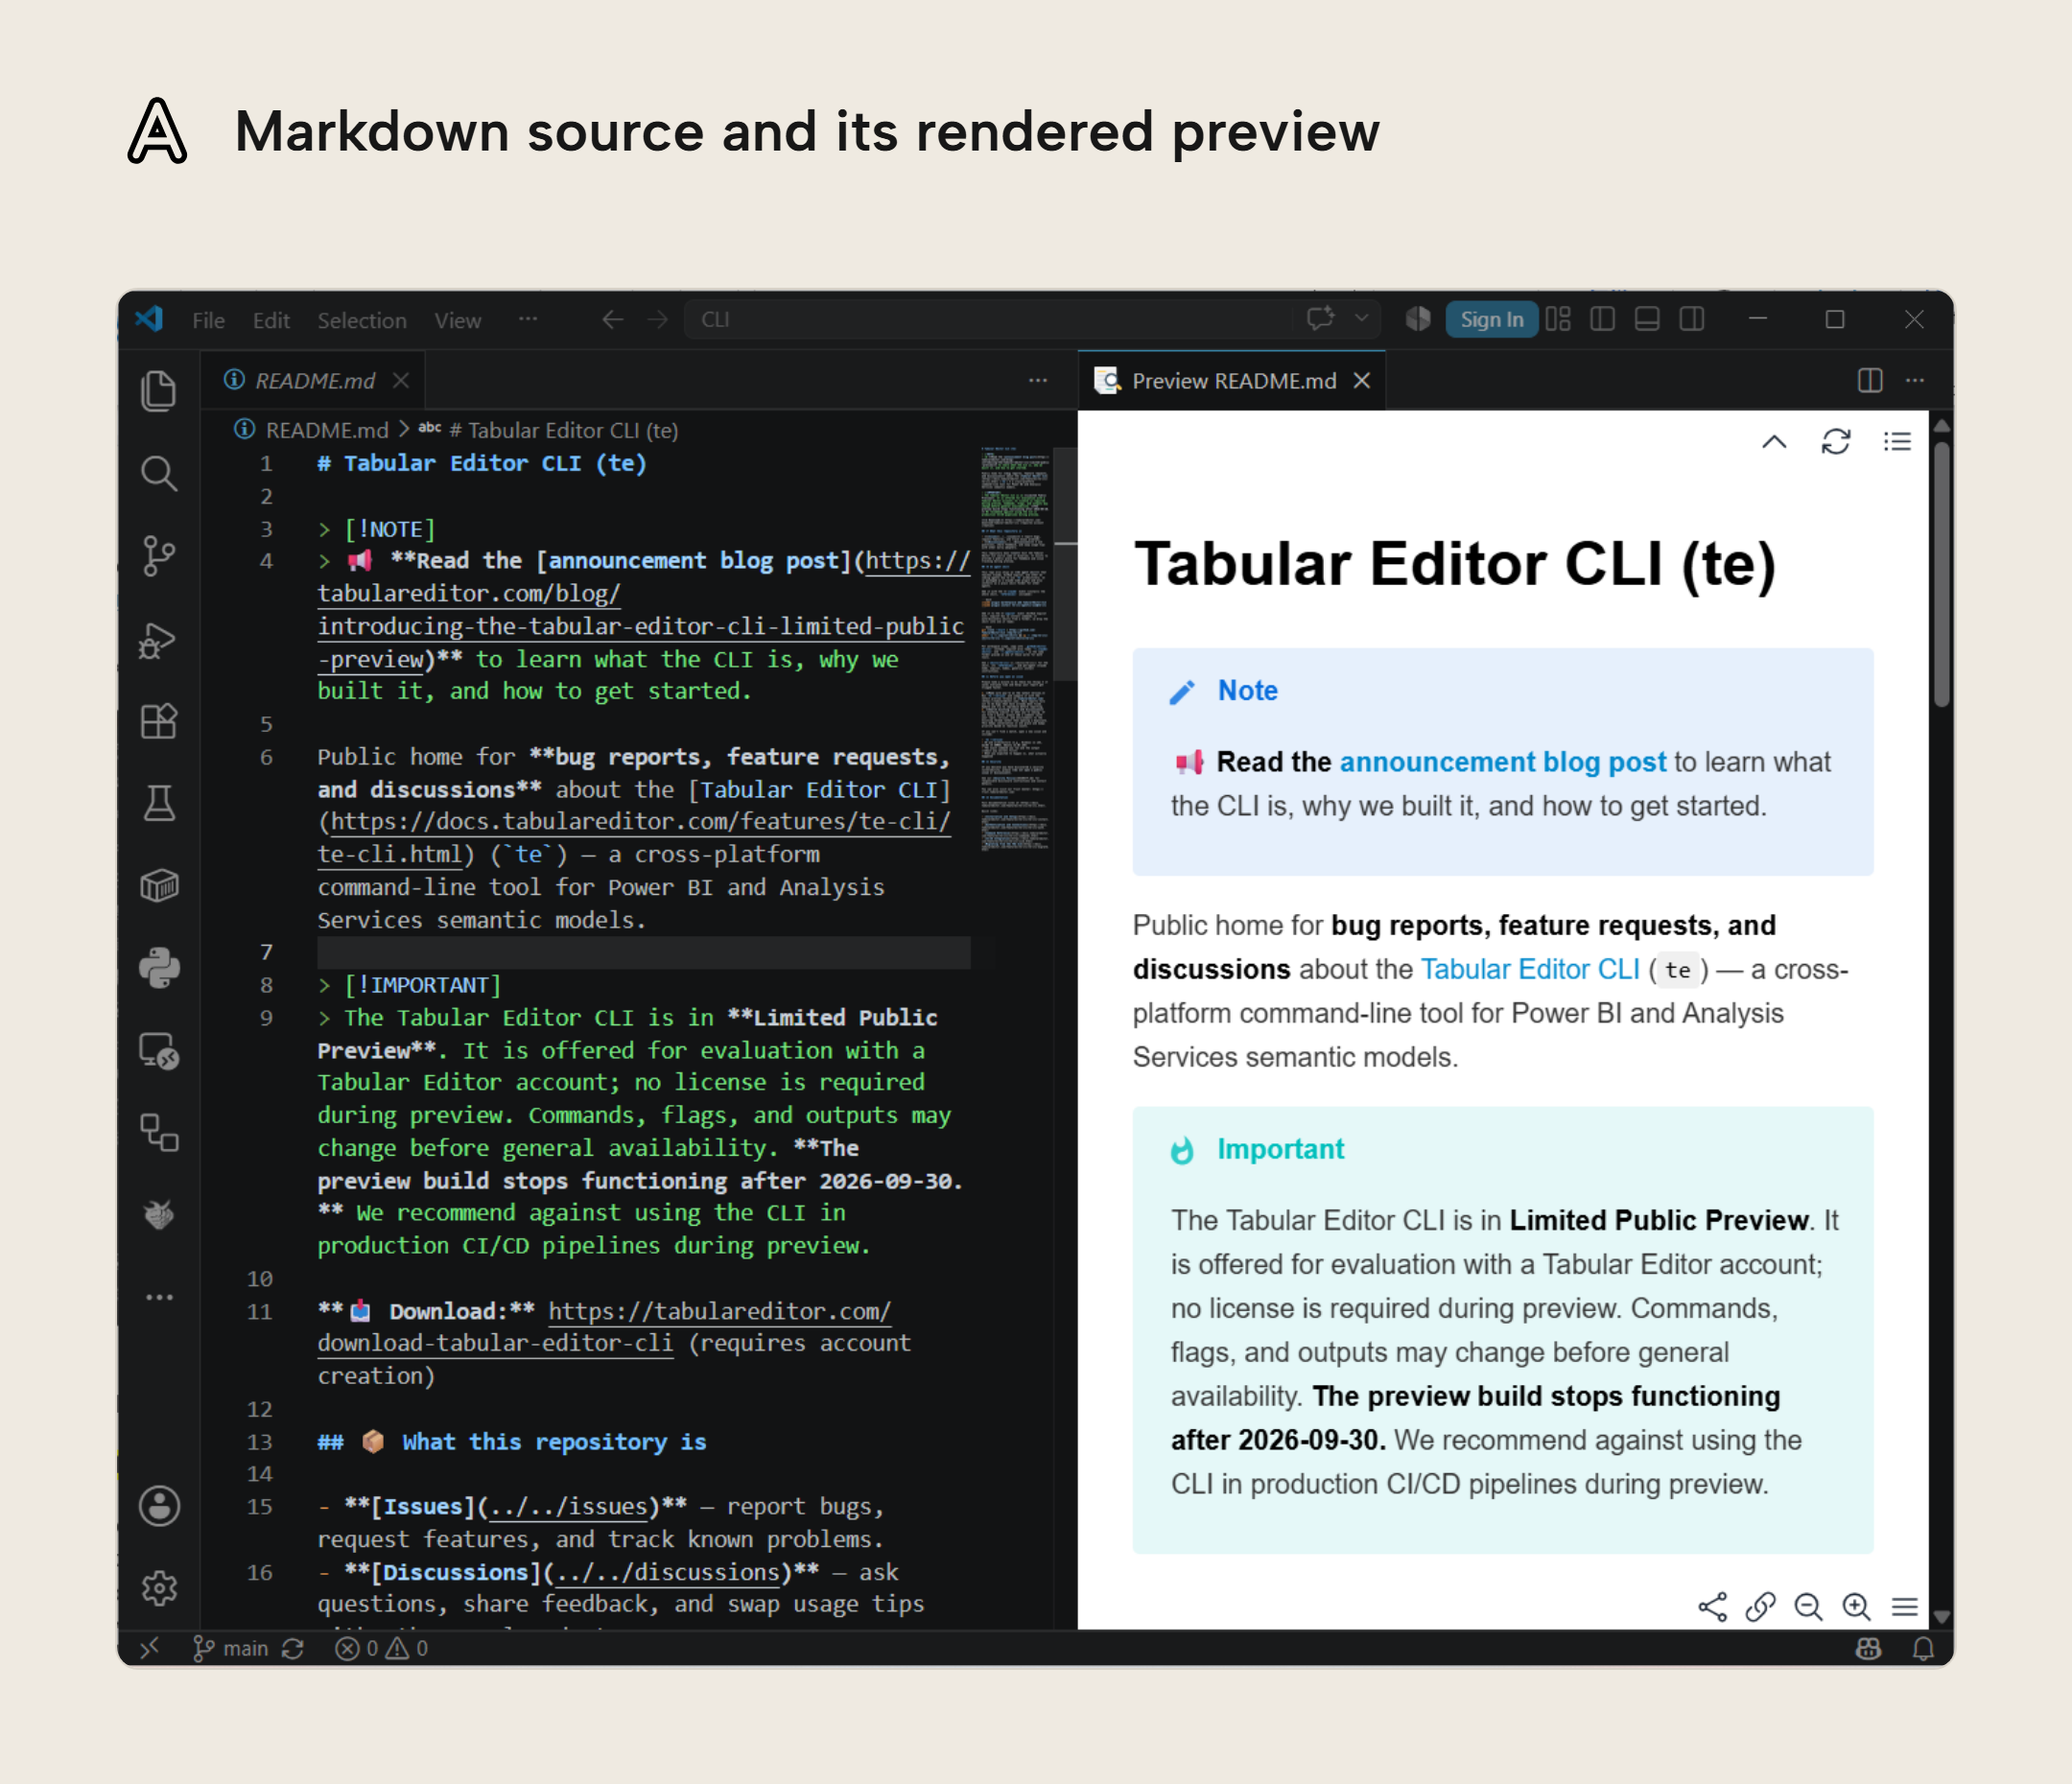2072x1784 pixels.
Task: Open the View menu
Action: point(457,320)
